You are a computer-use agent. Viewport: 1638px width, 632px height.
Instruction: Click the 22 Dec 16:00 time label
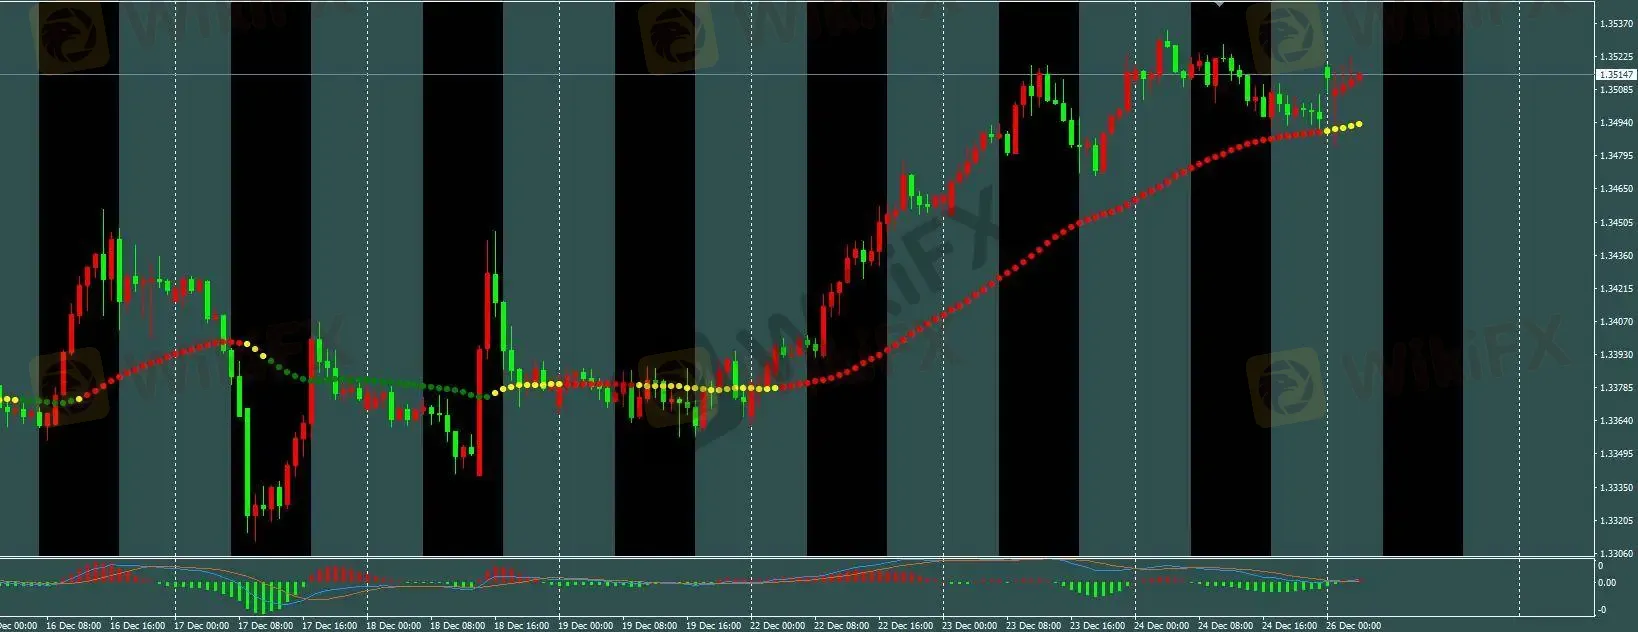[905, 626]
